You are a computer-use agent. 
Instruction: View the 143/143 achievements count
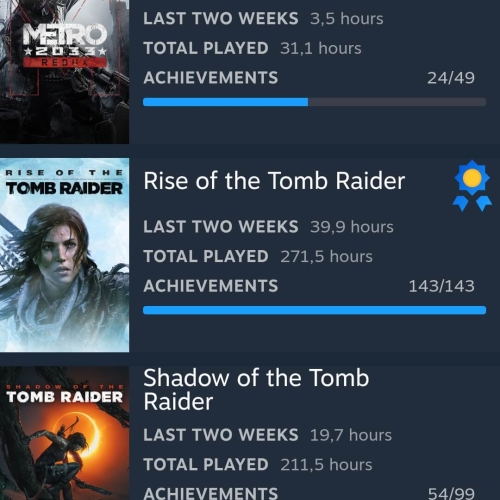pyautogui.click(x=441, y=286)
